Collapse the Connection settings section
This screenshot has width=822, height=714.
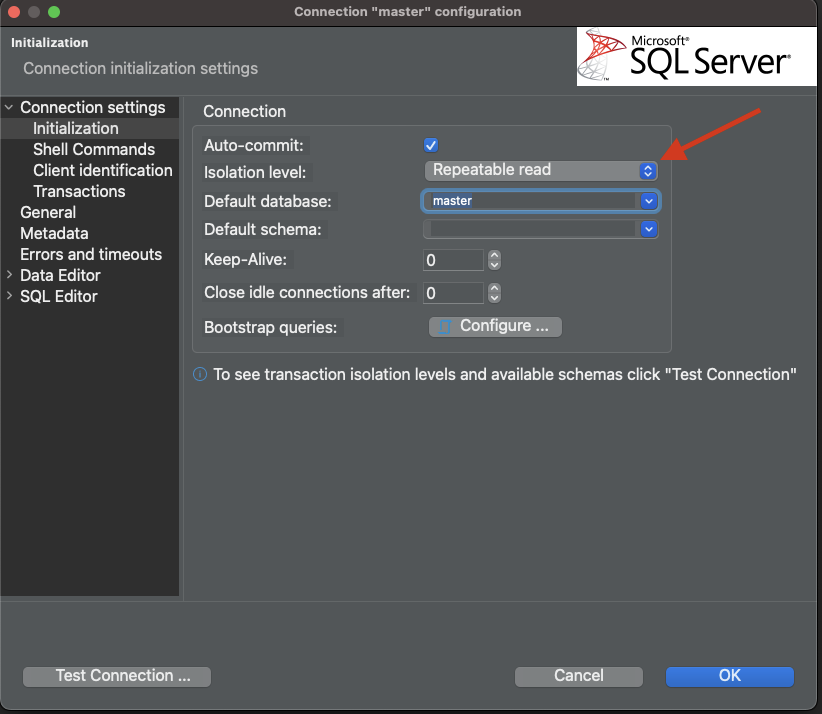tap(8, 107)
